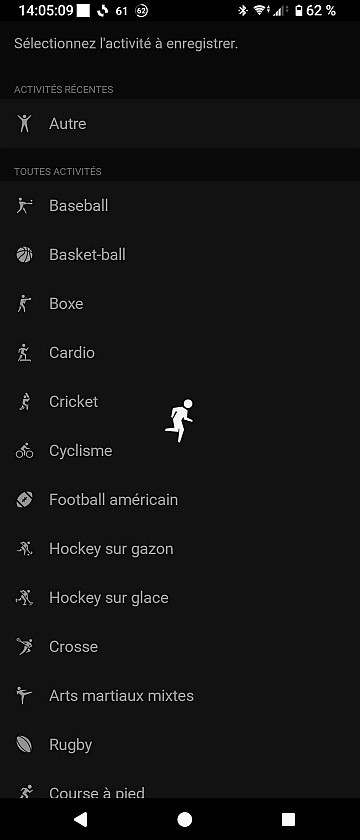Viewport: 360px width, 840px height.
Task: Tap the Cyclisme bicycle icon
Action: click(24, 451)
